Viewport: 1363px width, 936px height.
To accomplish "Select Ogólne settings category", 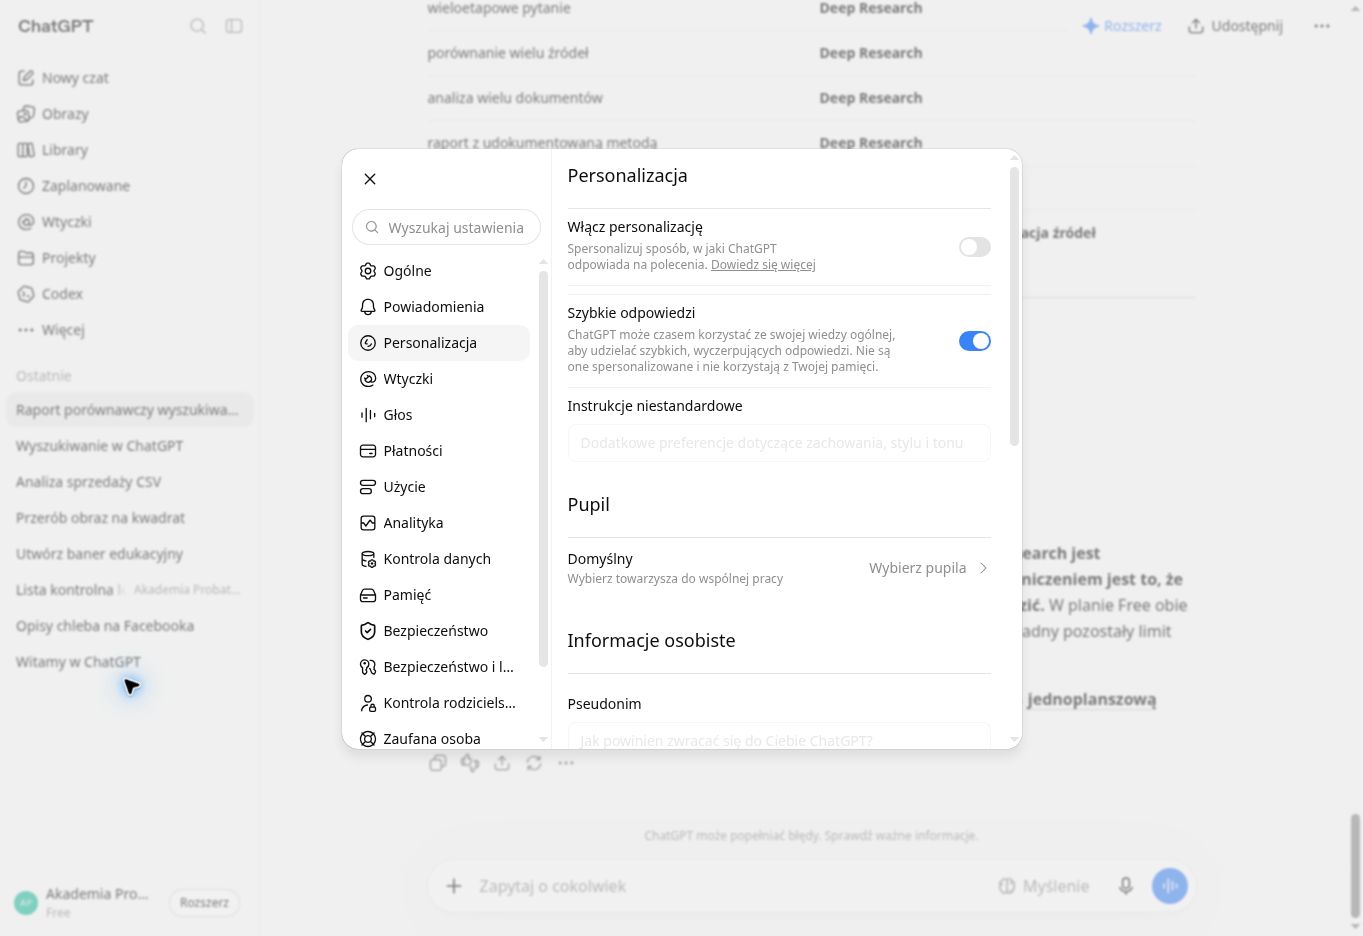I will click(x=439, y=271).
